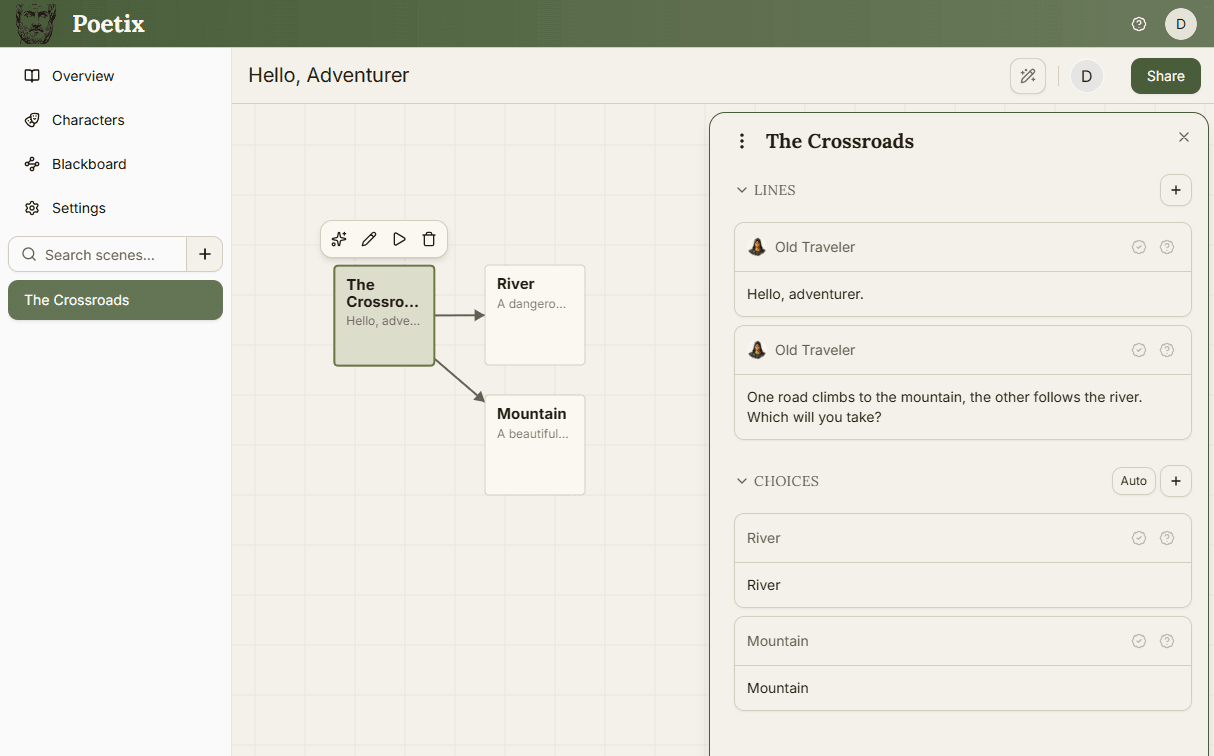The width and height of the screenshot is (1214, 756).
Task: Click the pencil edit icon in the node toolbar
Action: (369, 239)
